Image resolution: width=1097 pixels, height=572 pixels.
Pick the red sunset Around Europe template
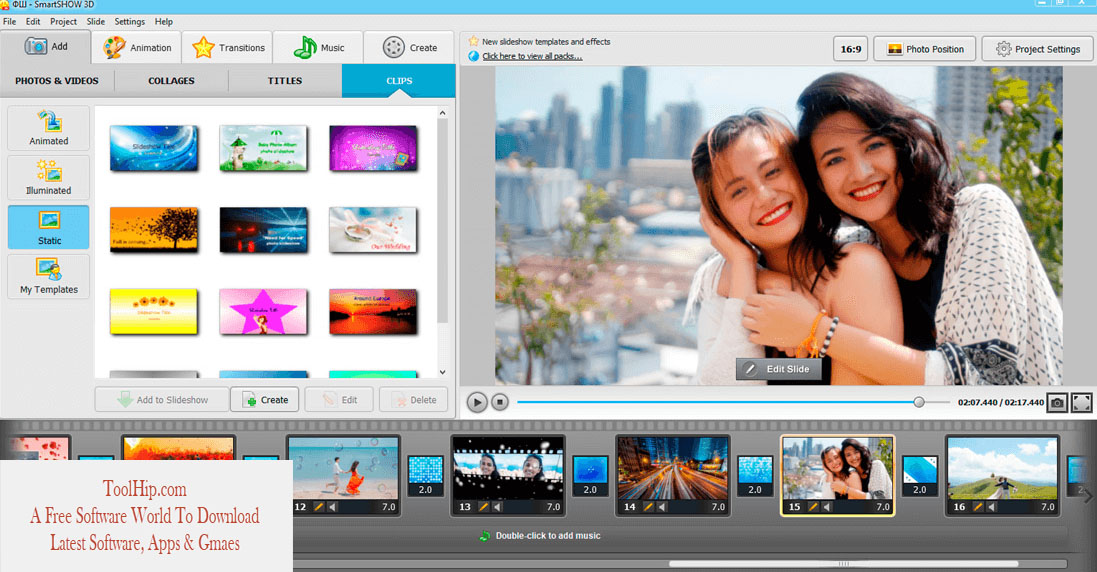point(373,312)
